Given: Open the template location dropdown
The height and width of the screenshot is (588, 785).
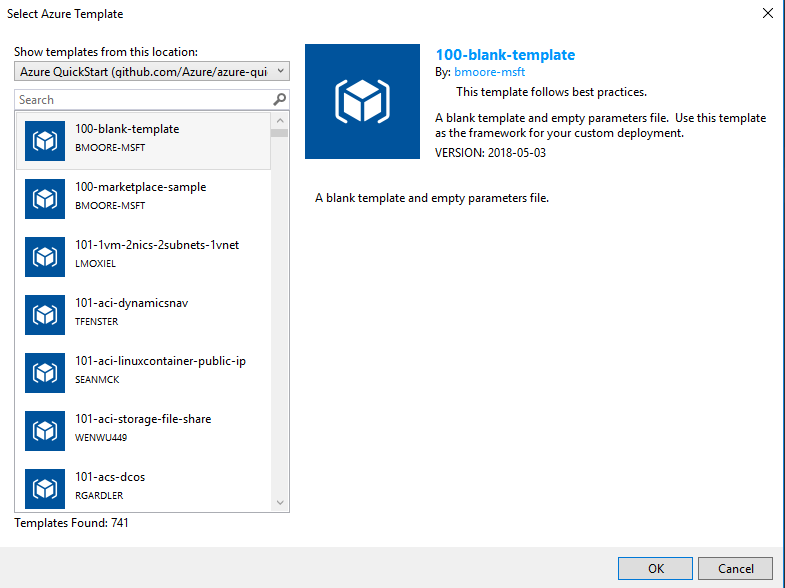Looking at the screenshot, I should 152,72.
